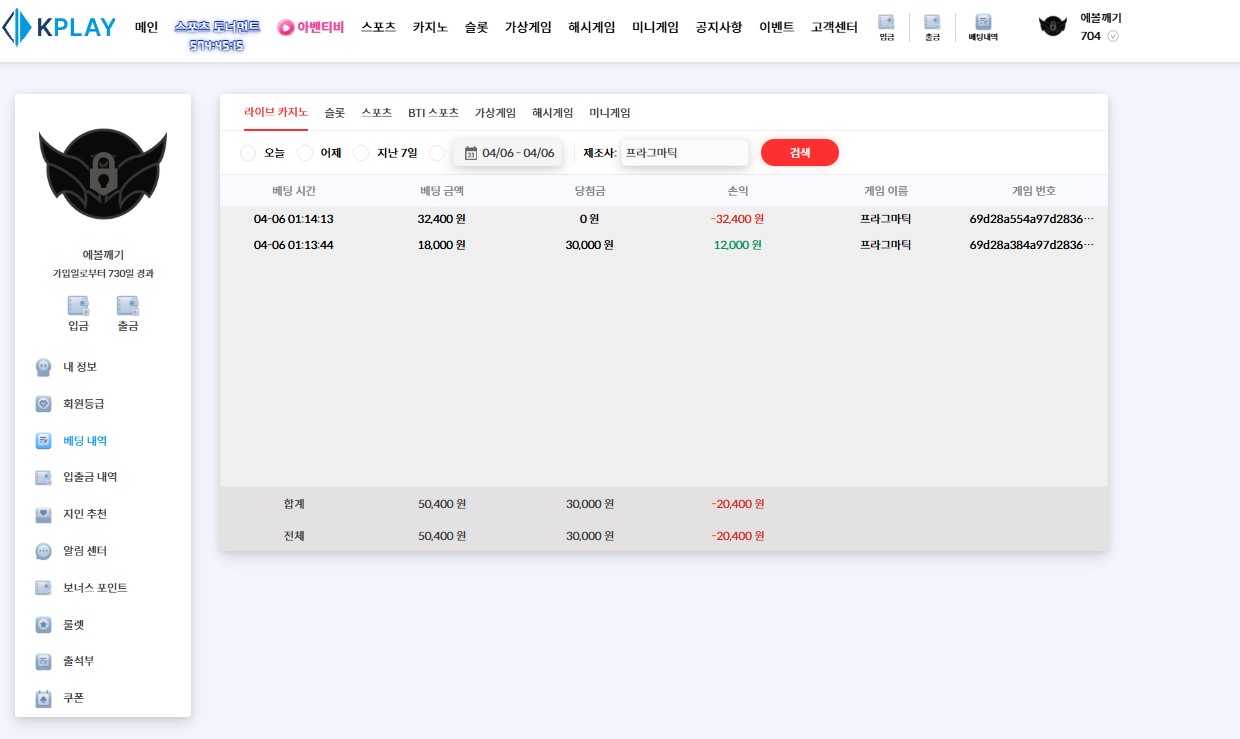The height and width of the screenshot is (739, 1240).
Task: Select the 지난 7일 radio button
Action: (x=361, y=153)
